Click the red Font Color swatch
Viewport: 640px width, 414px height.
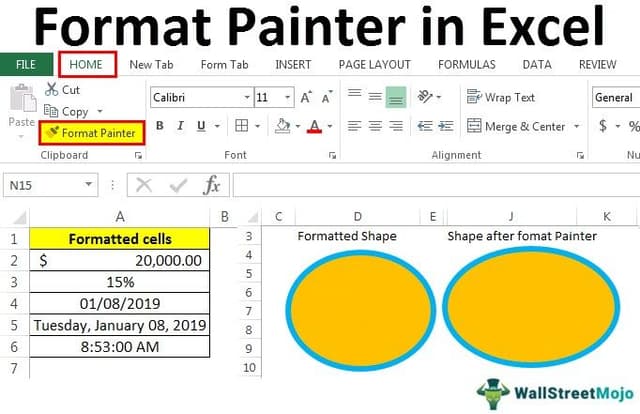click(315, 127)
